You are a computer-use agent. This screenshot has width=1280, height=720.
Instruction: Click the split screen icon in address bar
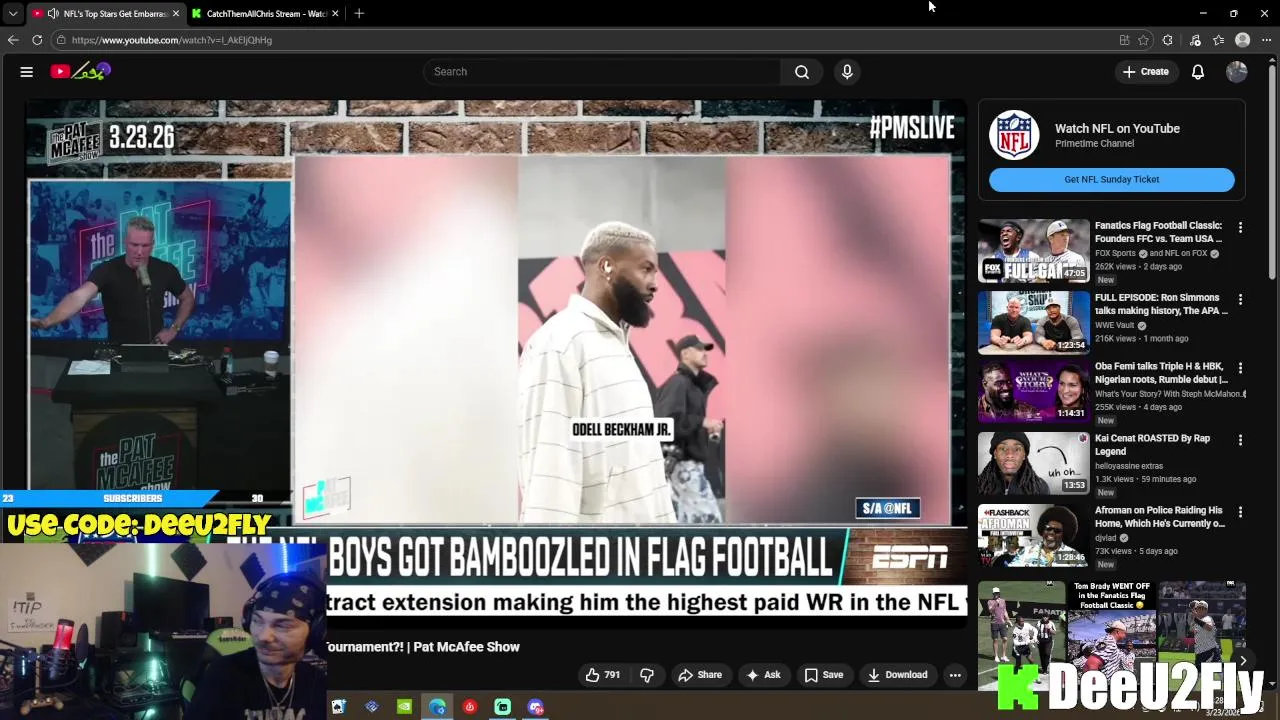pos(1124,40)
